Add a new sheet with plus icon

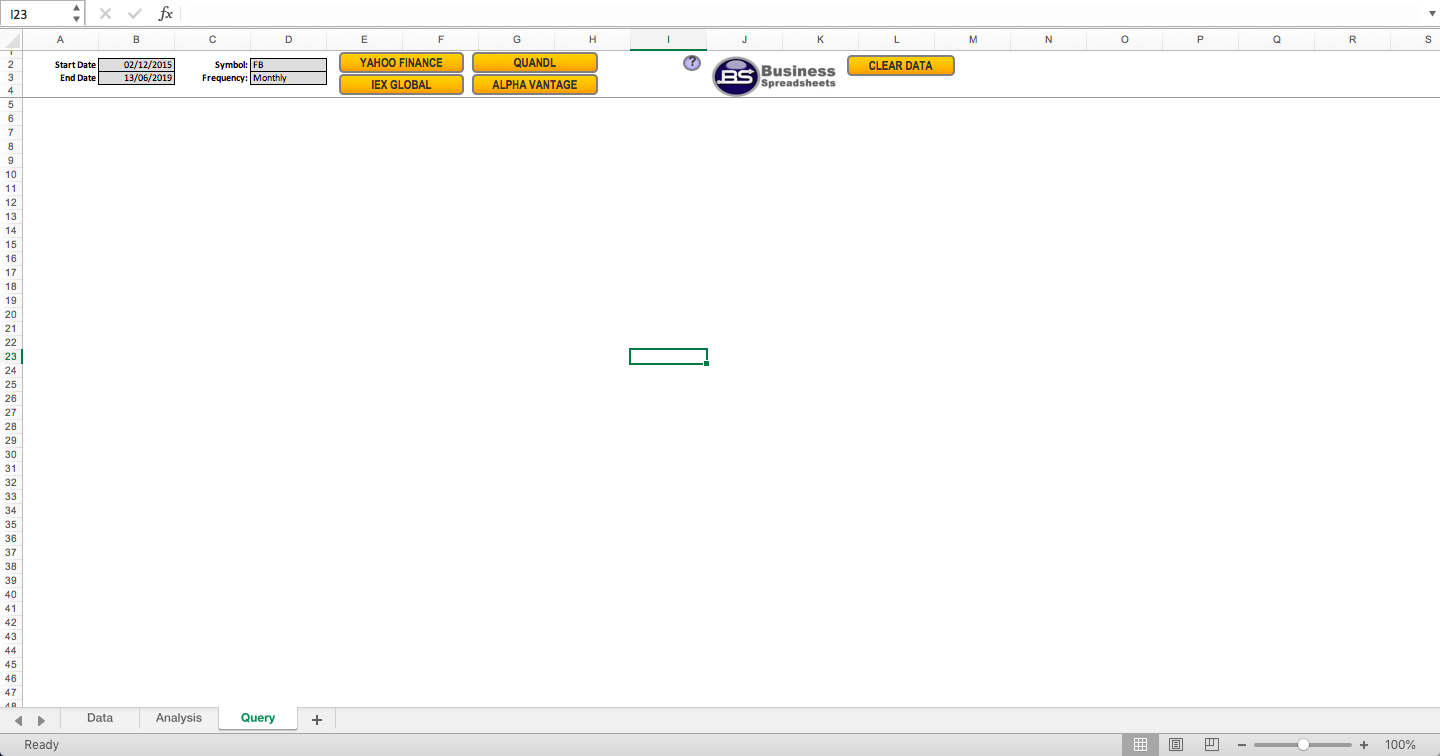[x=317, y=720]
